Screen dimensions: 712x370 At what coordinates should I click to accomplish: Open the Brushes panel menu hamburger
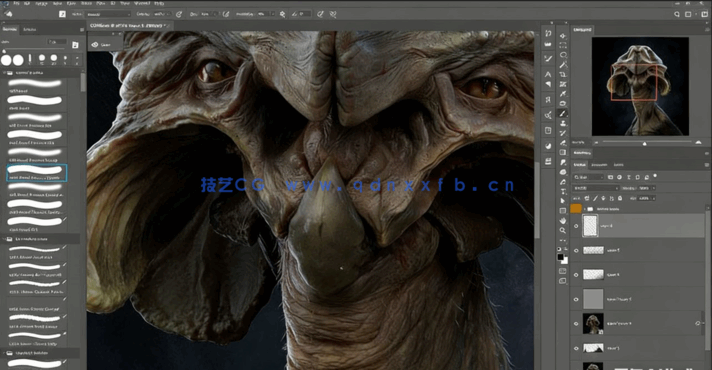click(82, 30)
